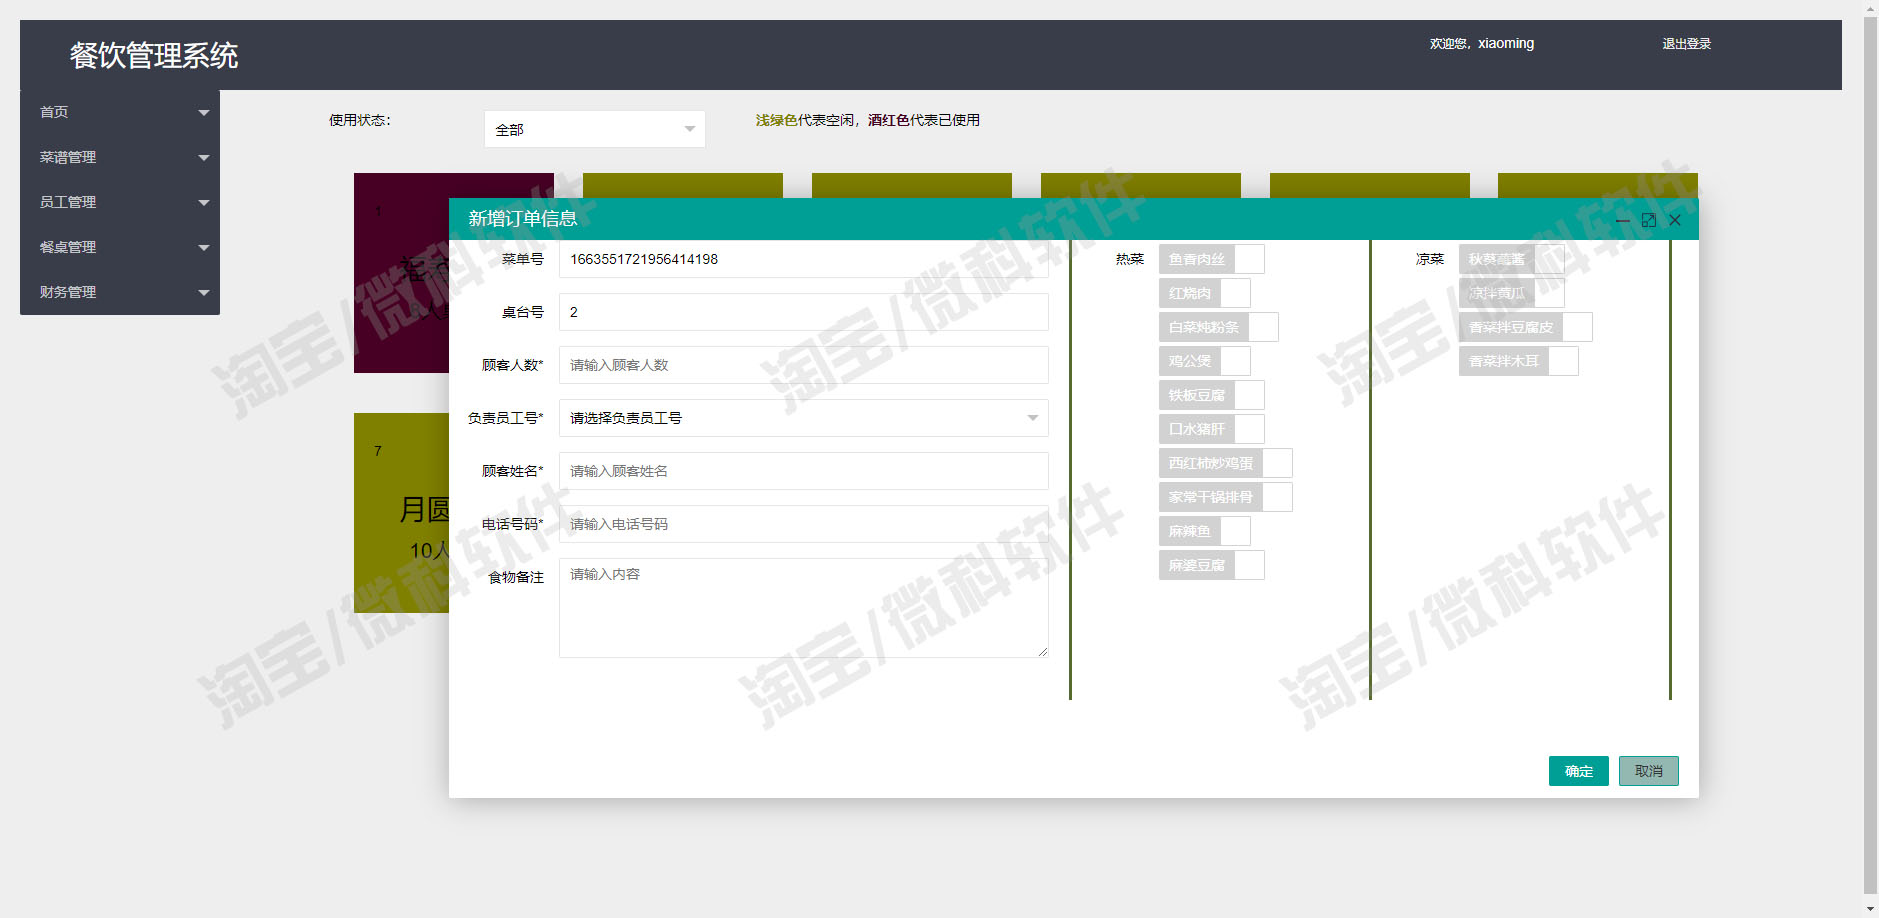Check the 西红柿炒鸡蛋 dish

1225,463
